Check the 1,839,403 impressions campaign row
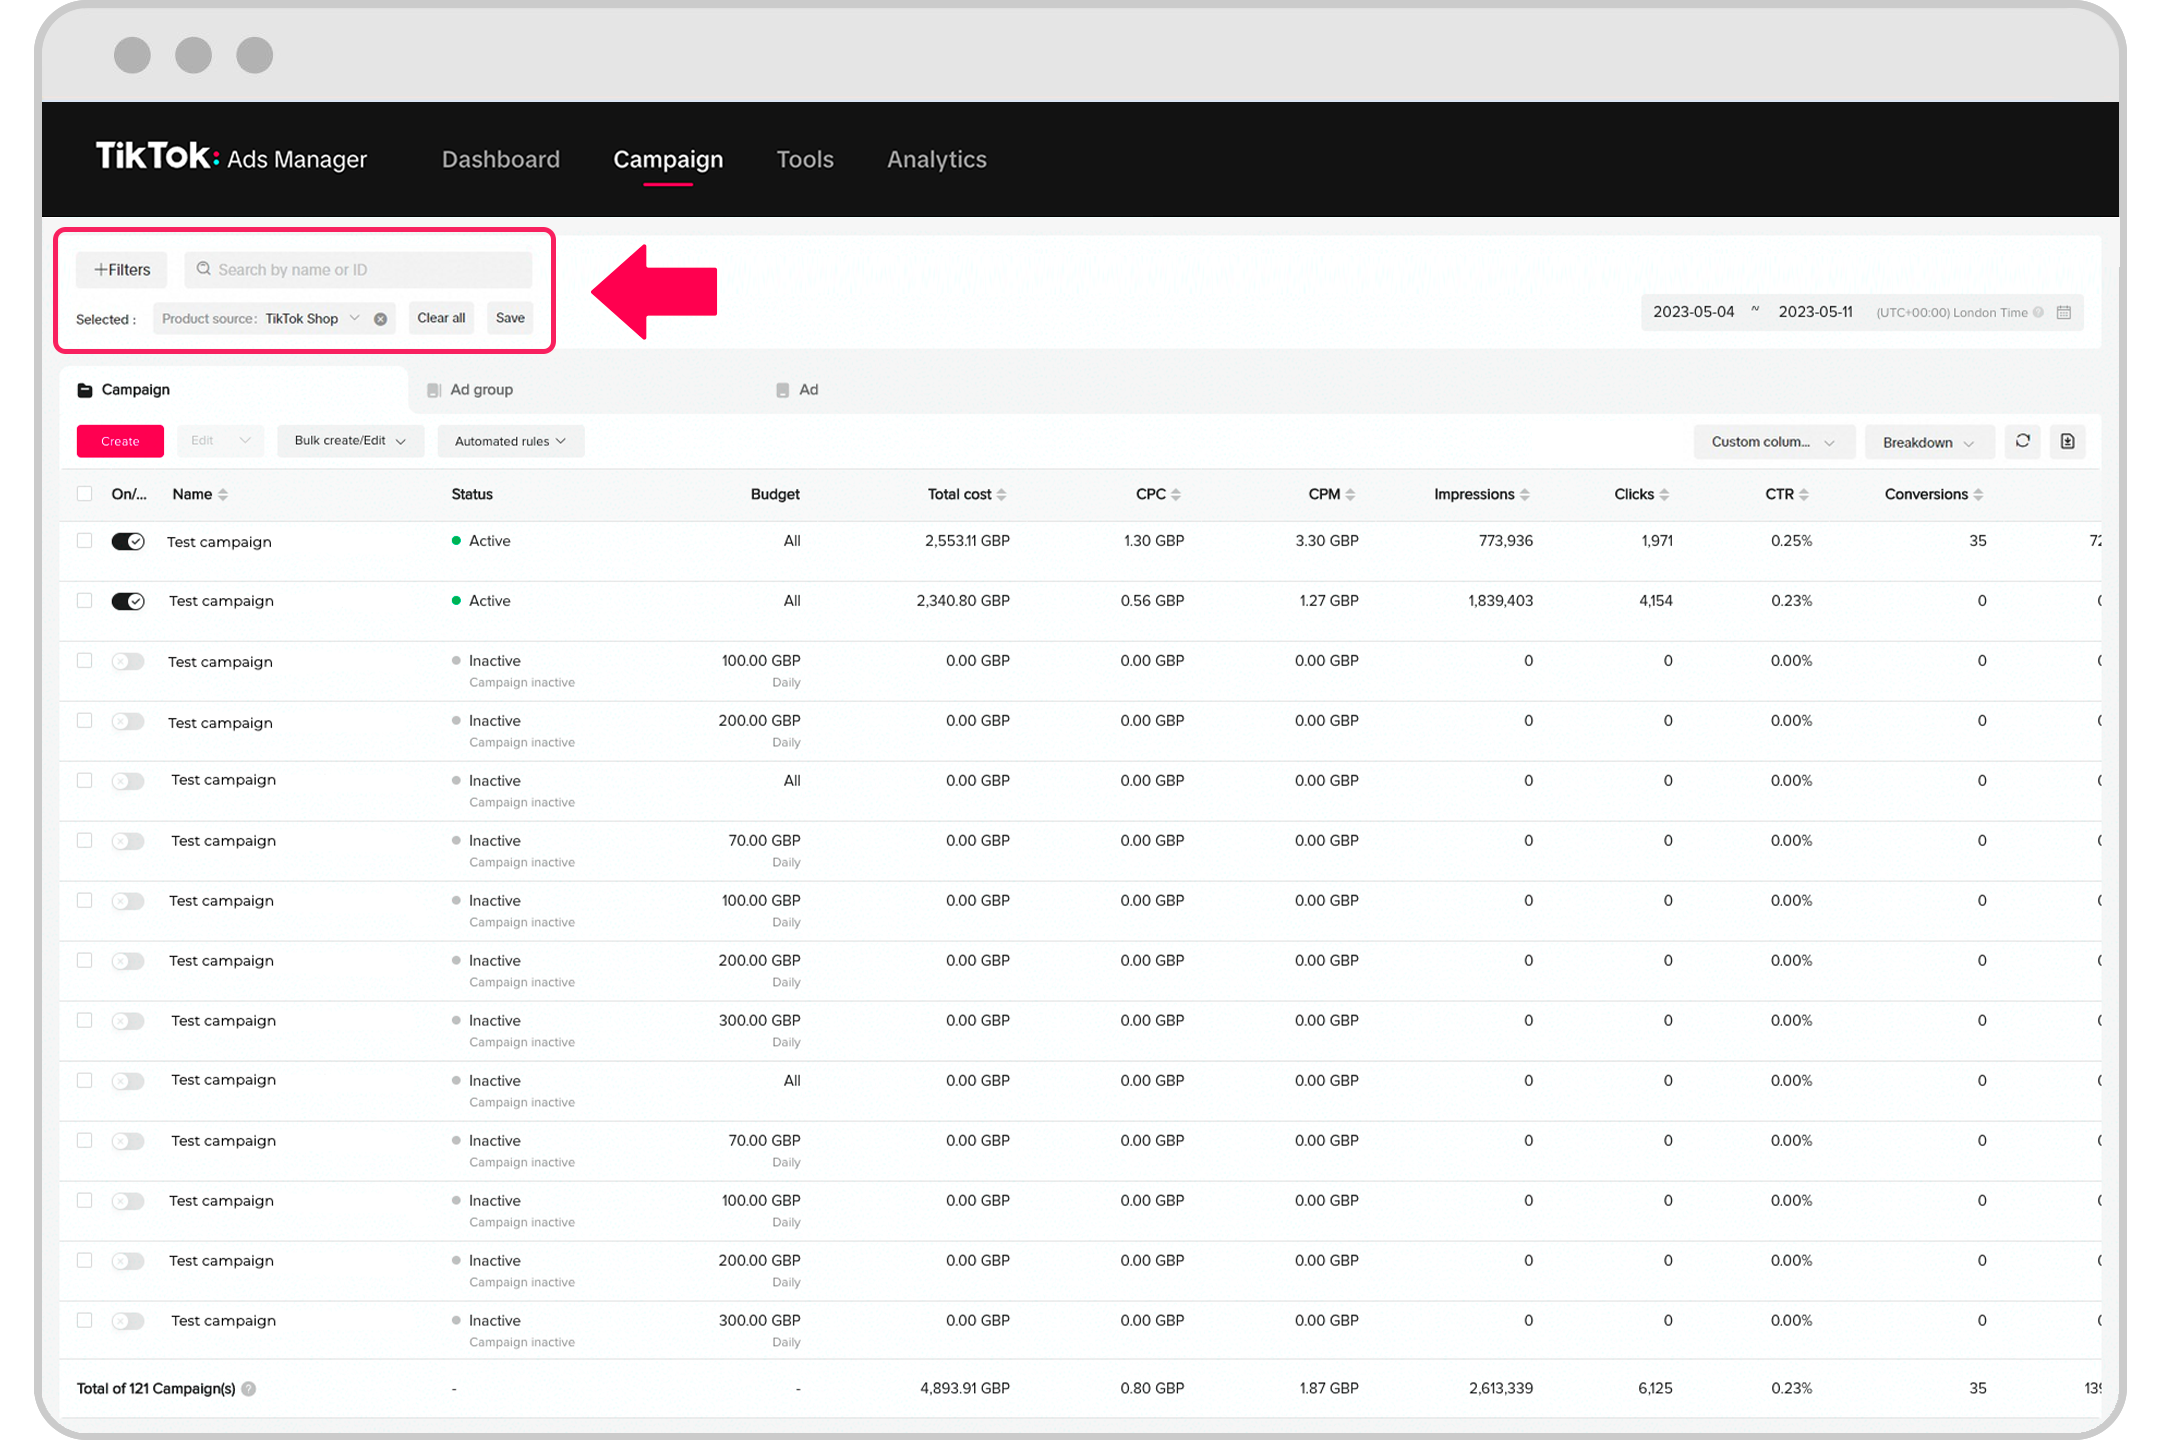Image resolution: width=2160 pixels, height=1440 pixels. 85,600
